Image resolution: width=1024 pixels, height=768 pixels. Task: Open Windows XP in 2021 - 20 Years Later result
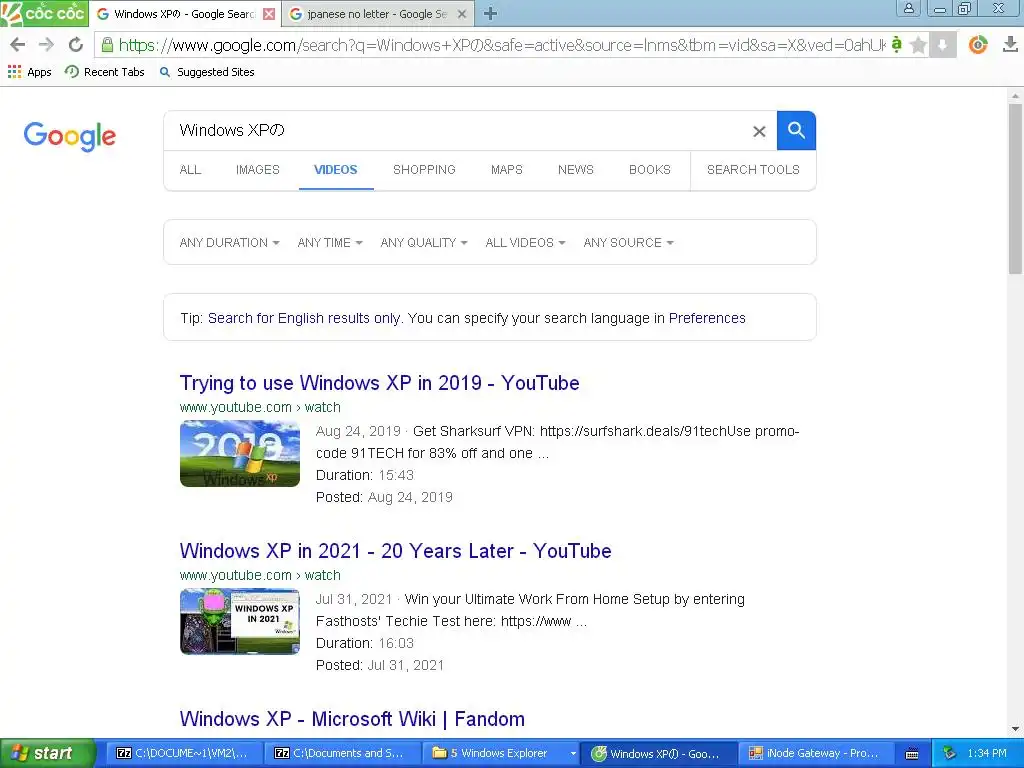395,551
